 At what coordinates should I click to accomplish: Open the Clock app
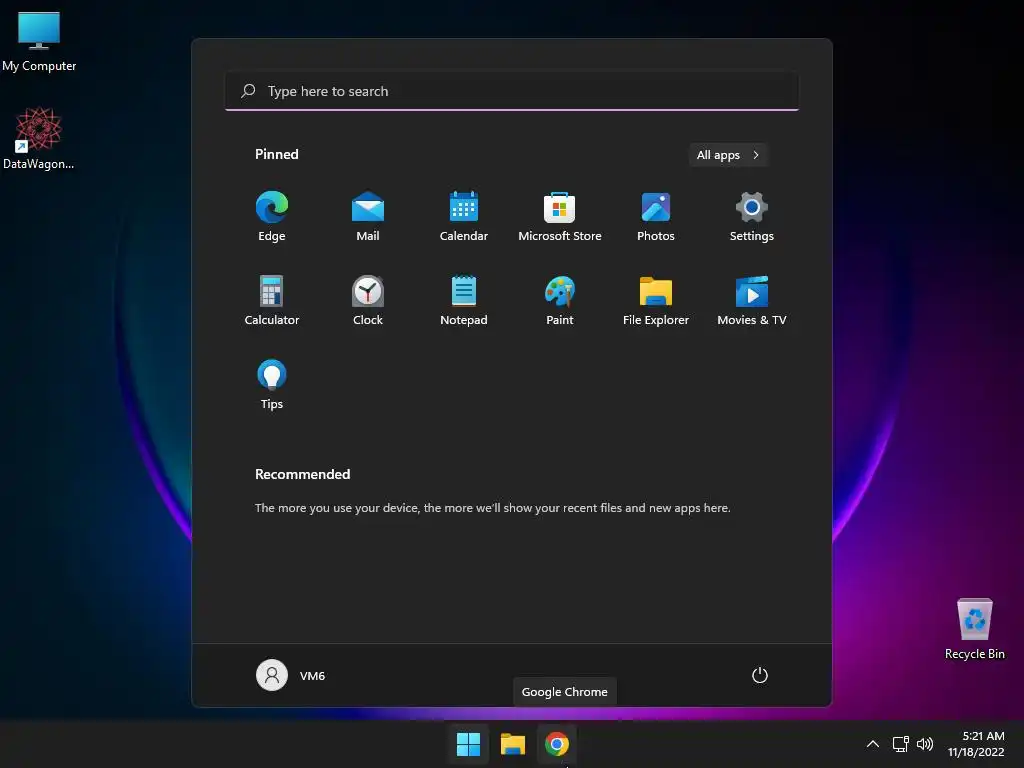pos(368,300)
